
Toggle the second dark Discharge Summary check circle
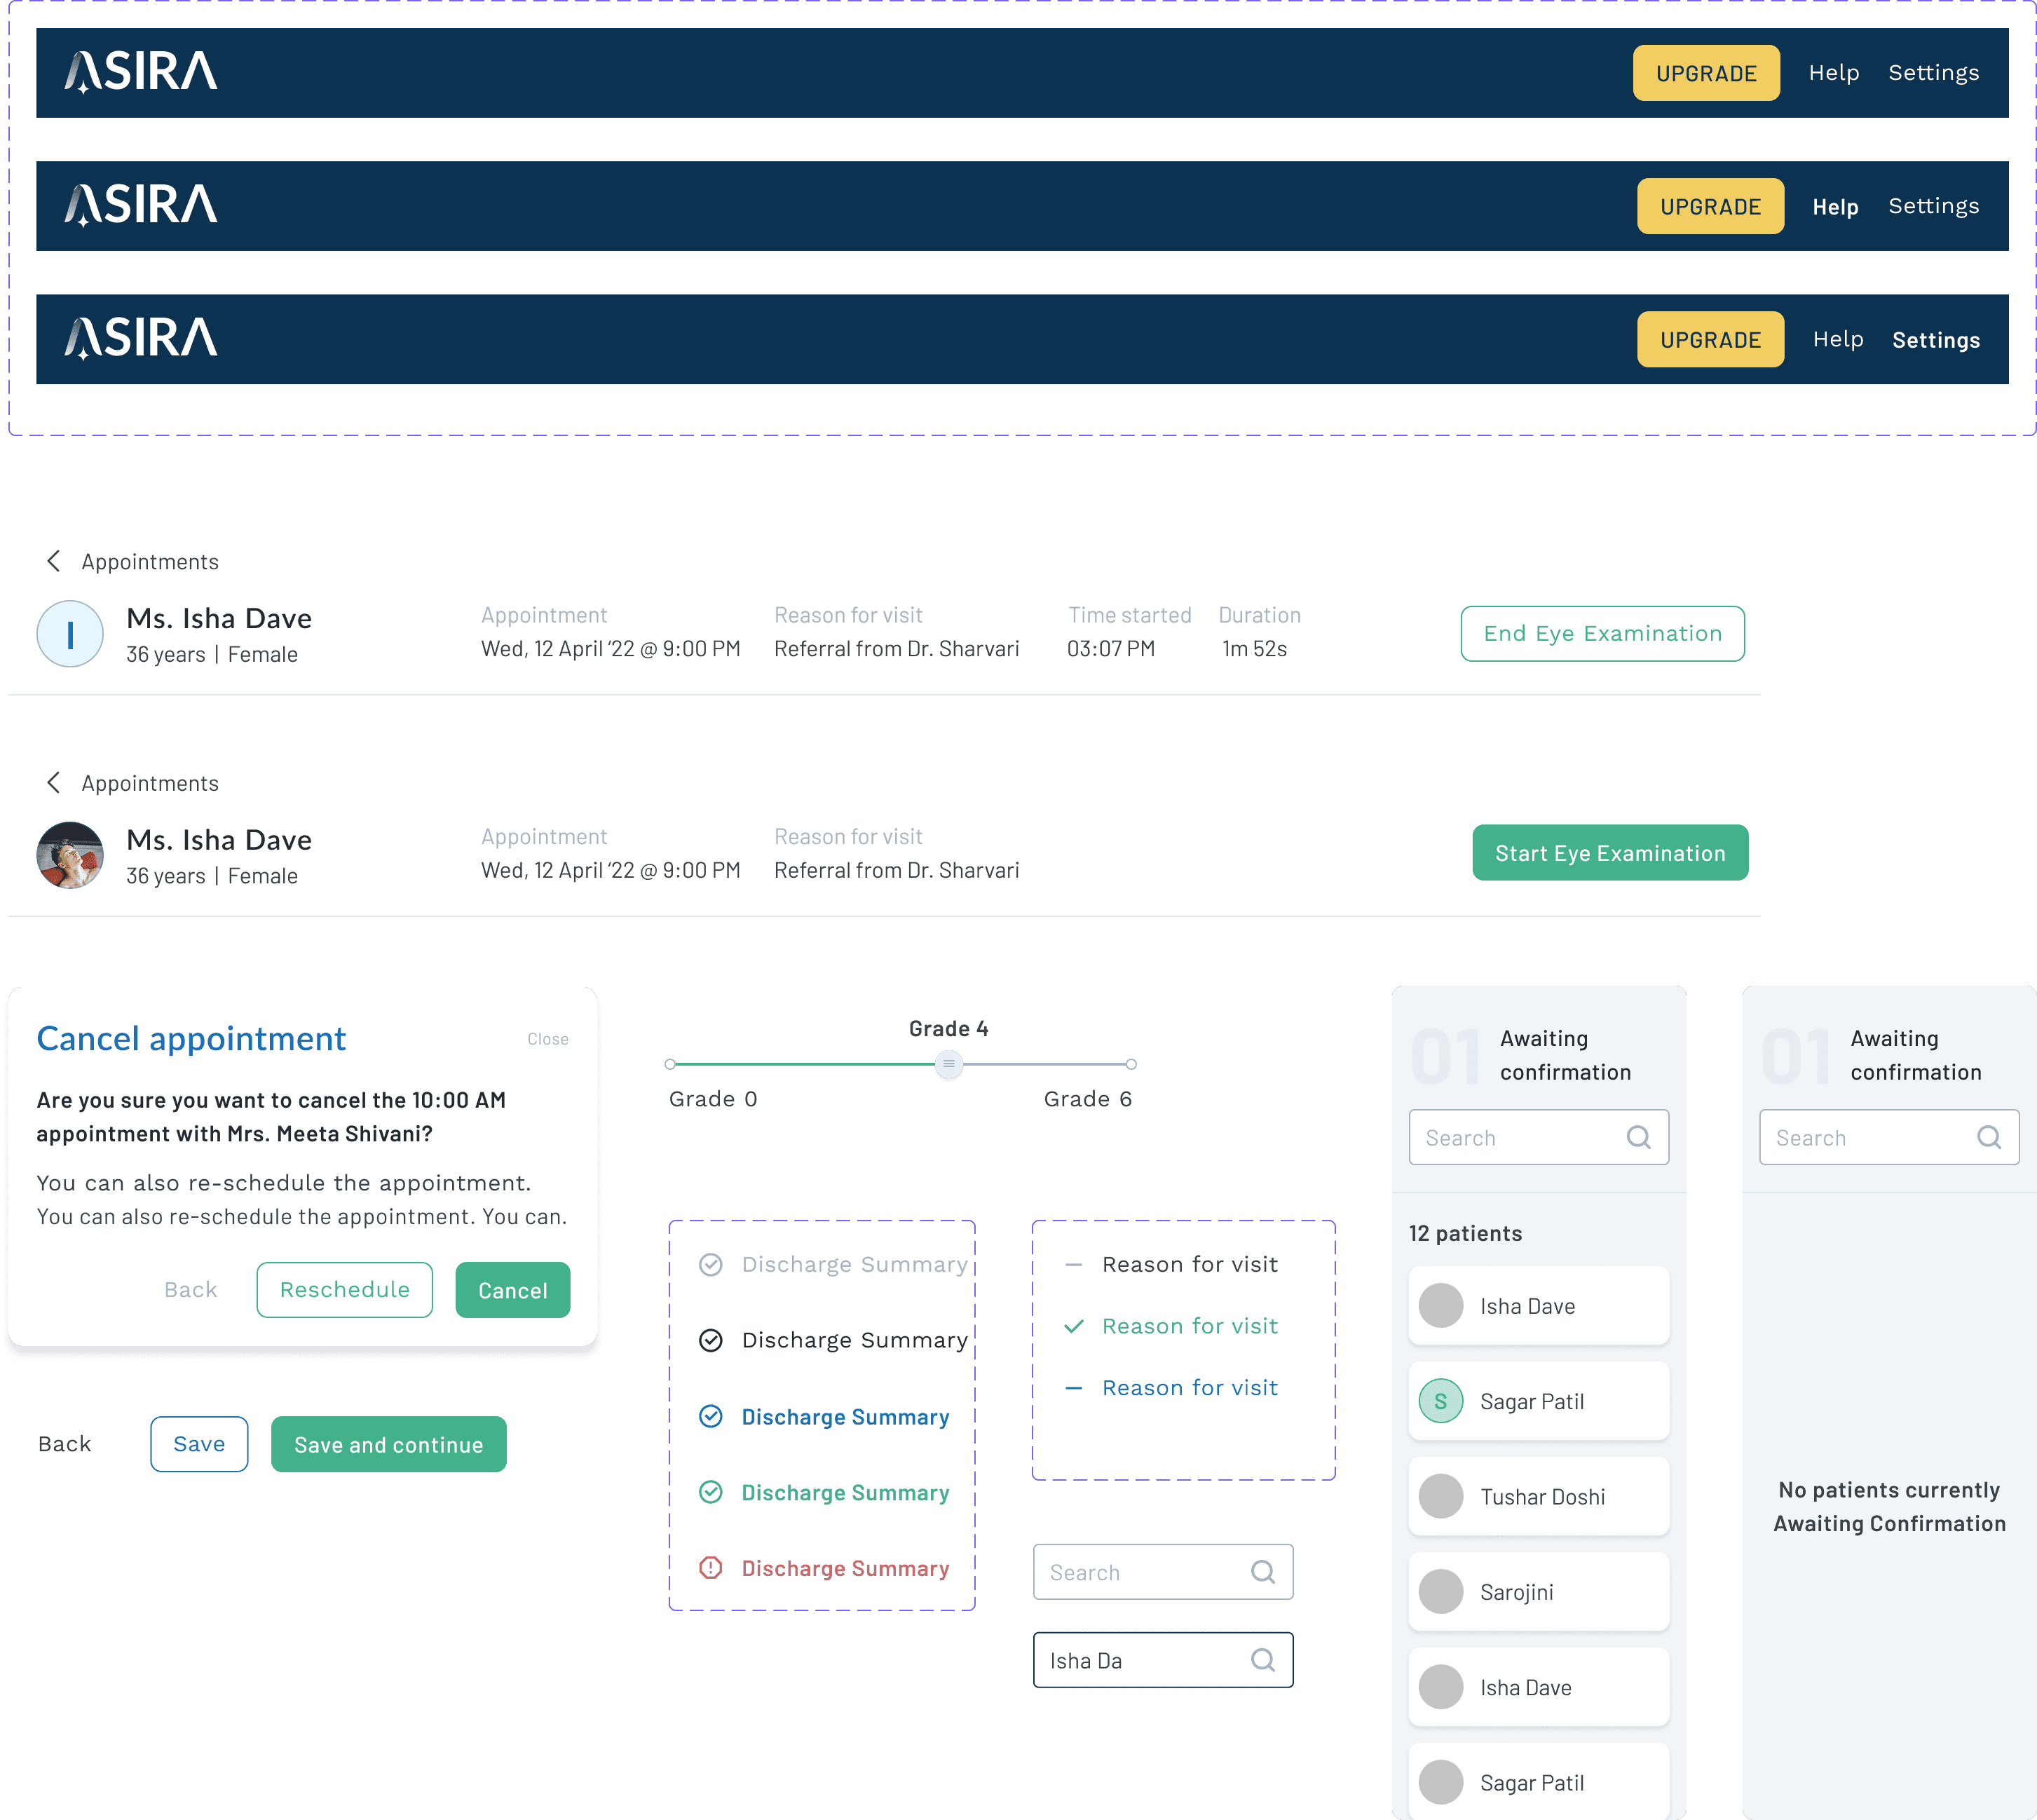tap(710, 1340)
